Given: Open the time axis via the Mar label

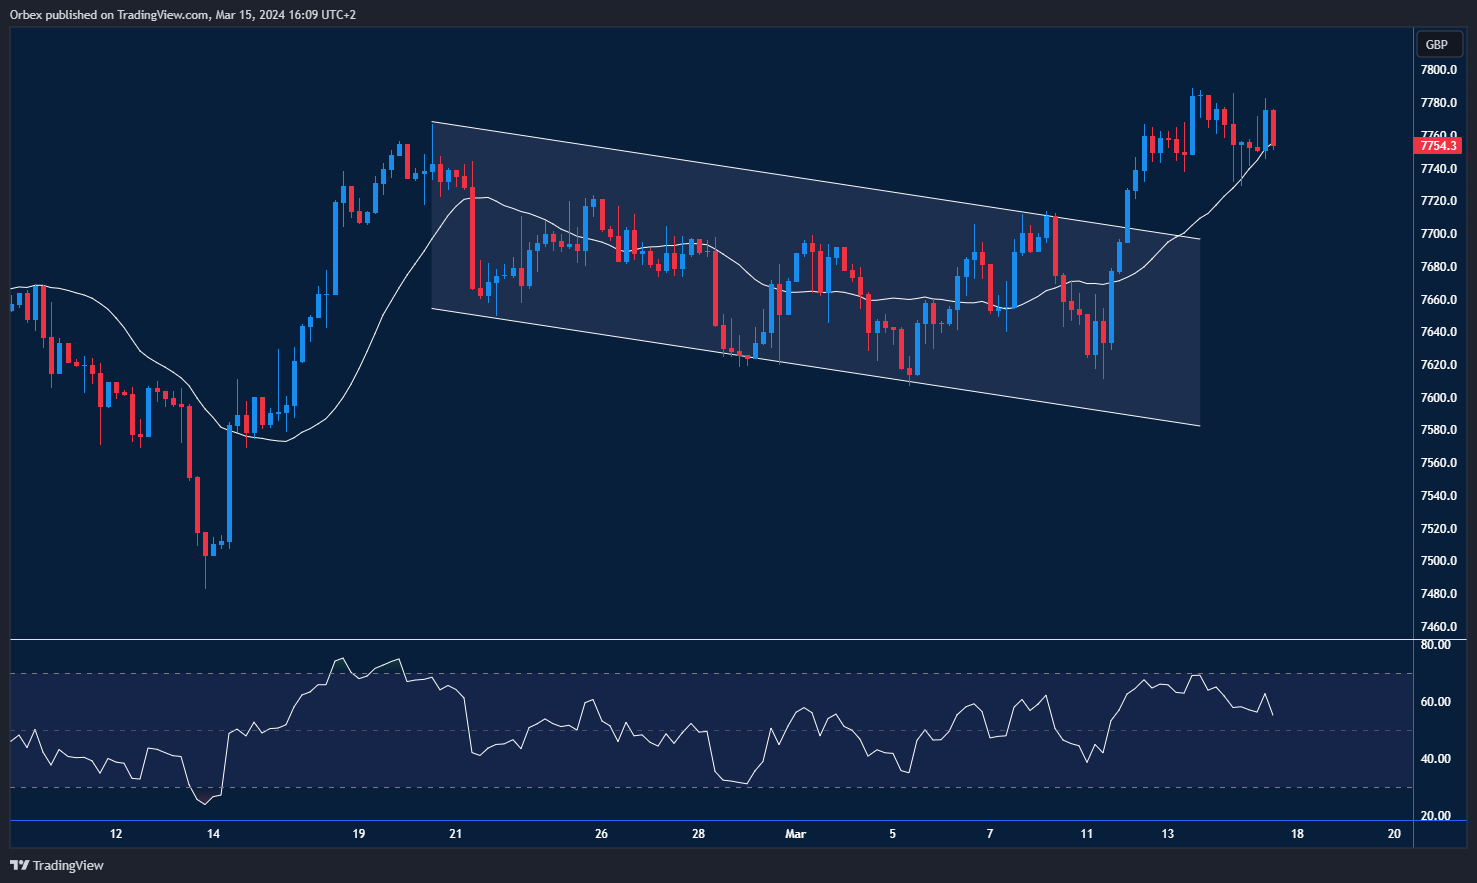Looking at the screenshot, I should coord(795,833).
